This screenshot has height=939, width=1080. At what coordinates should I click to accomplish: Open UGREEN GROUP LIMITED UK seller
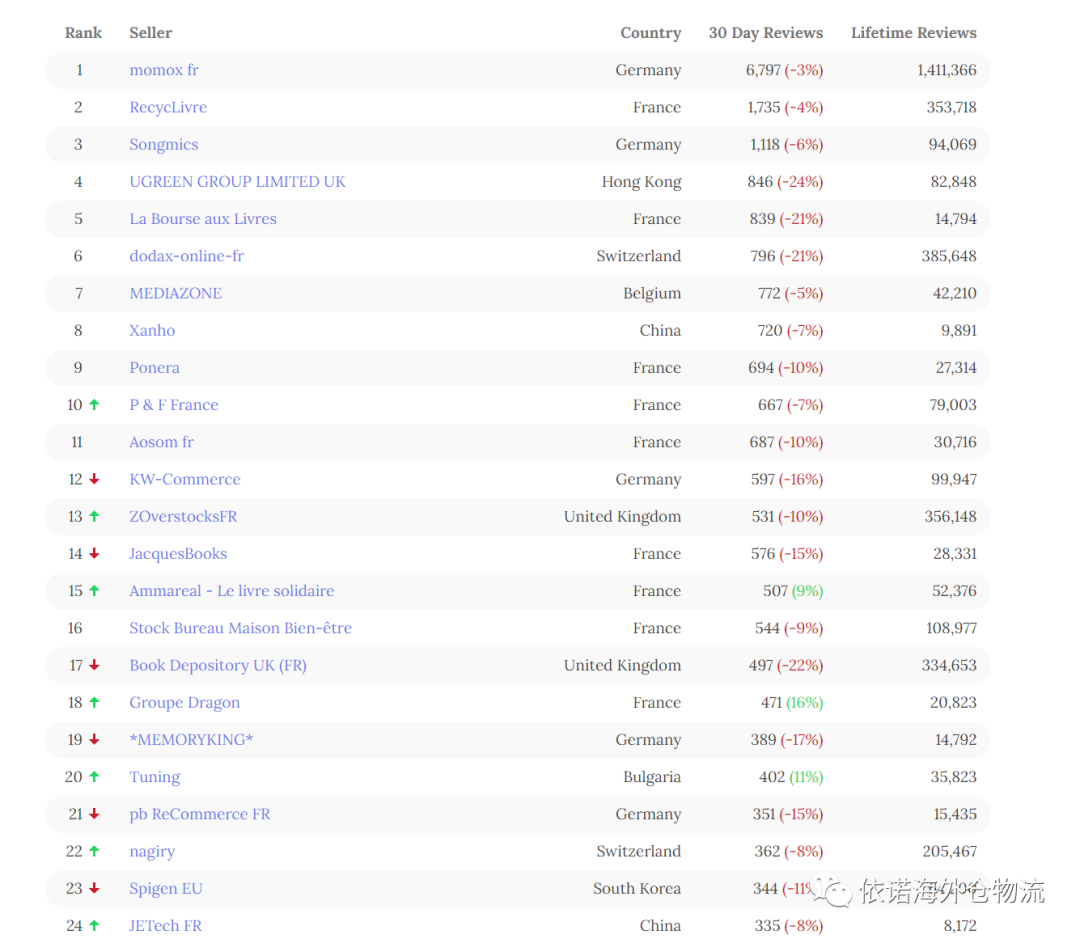(x=238, y=182)
